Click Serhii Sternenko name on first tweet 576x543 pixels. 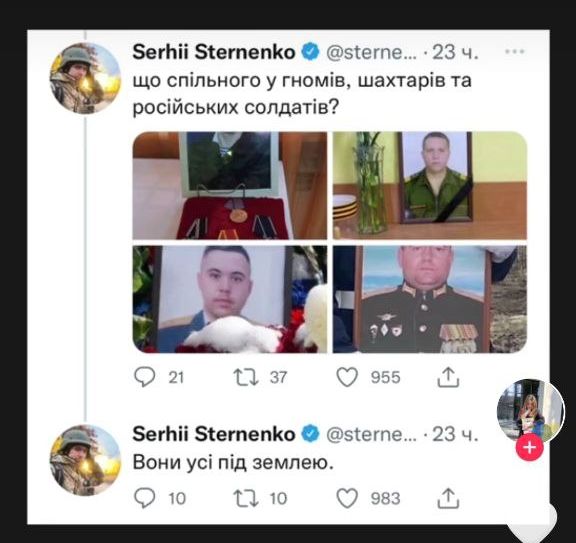click(214, 52)
